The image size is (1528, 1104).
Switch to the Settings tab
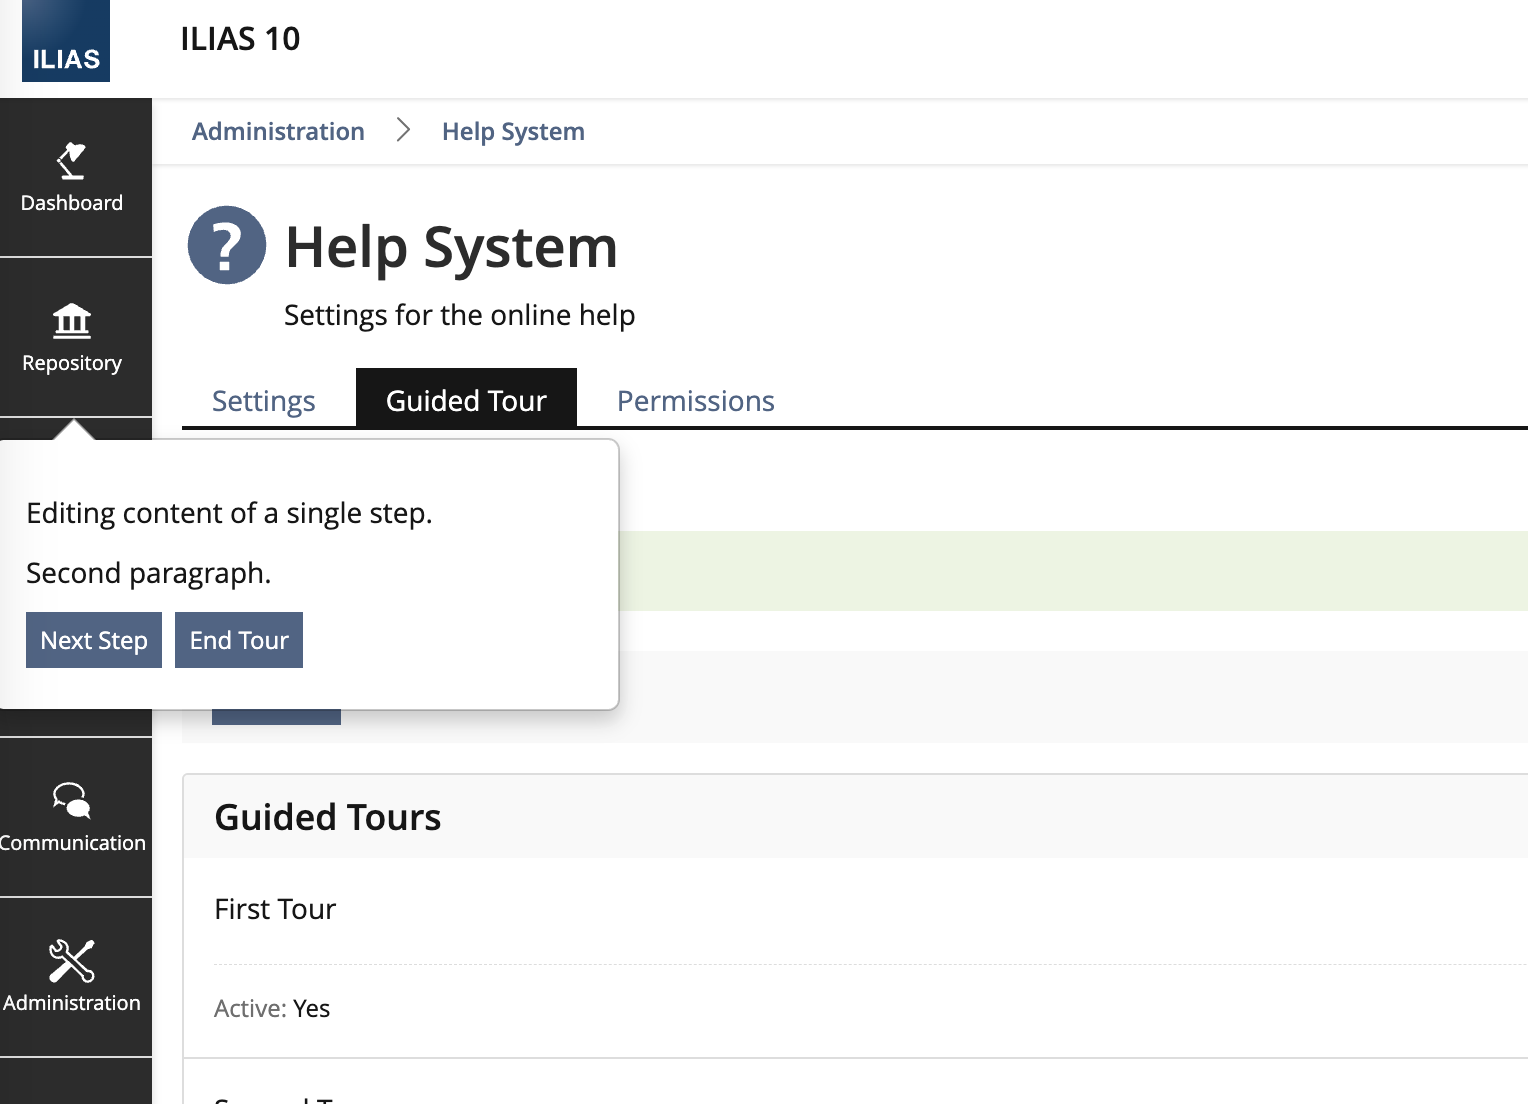click(x=264, y=401)
